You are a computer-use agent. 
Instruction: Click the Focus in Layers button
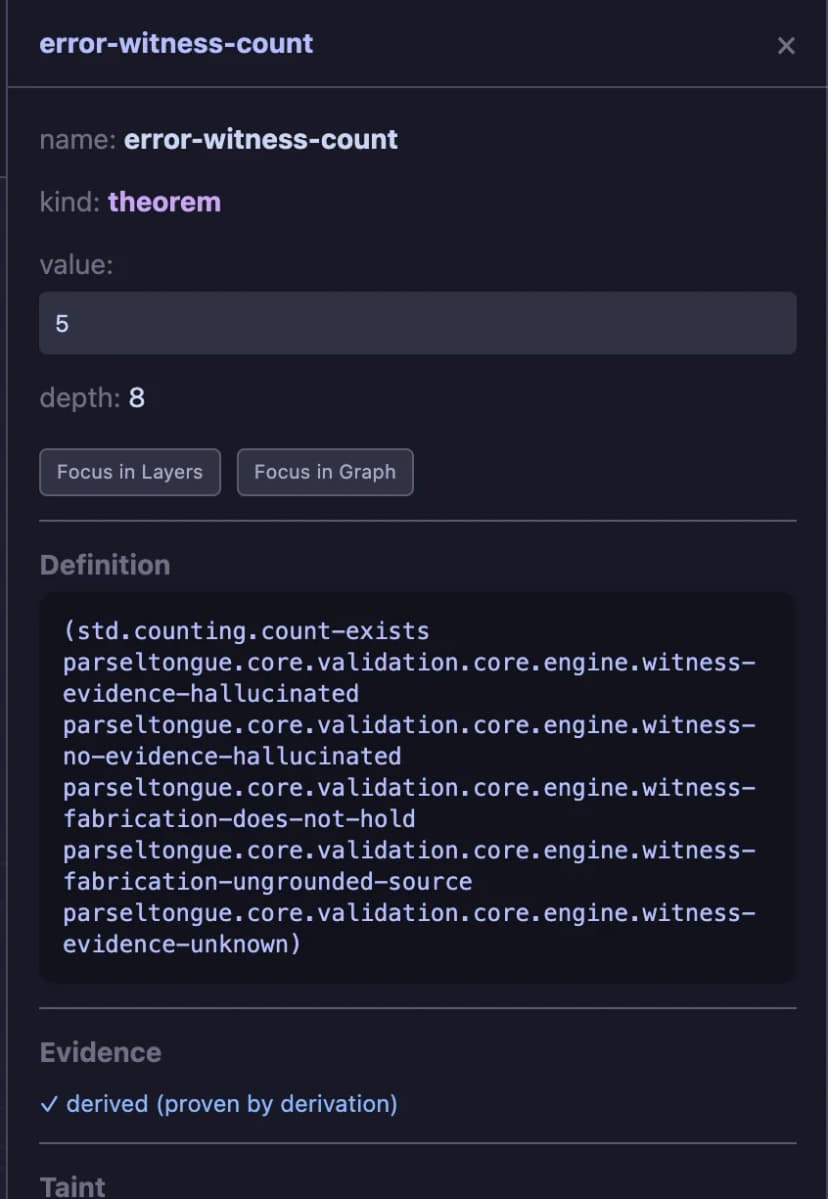pyautogui.click(x=130, y=472)
